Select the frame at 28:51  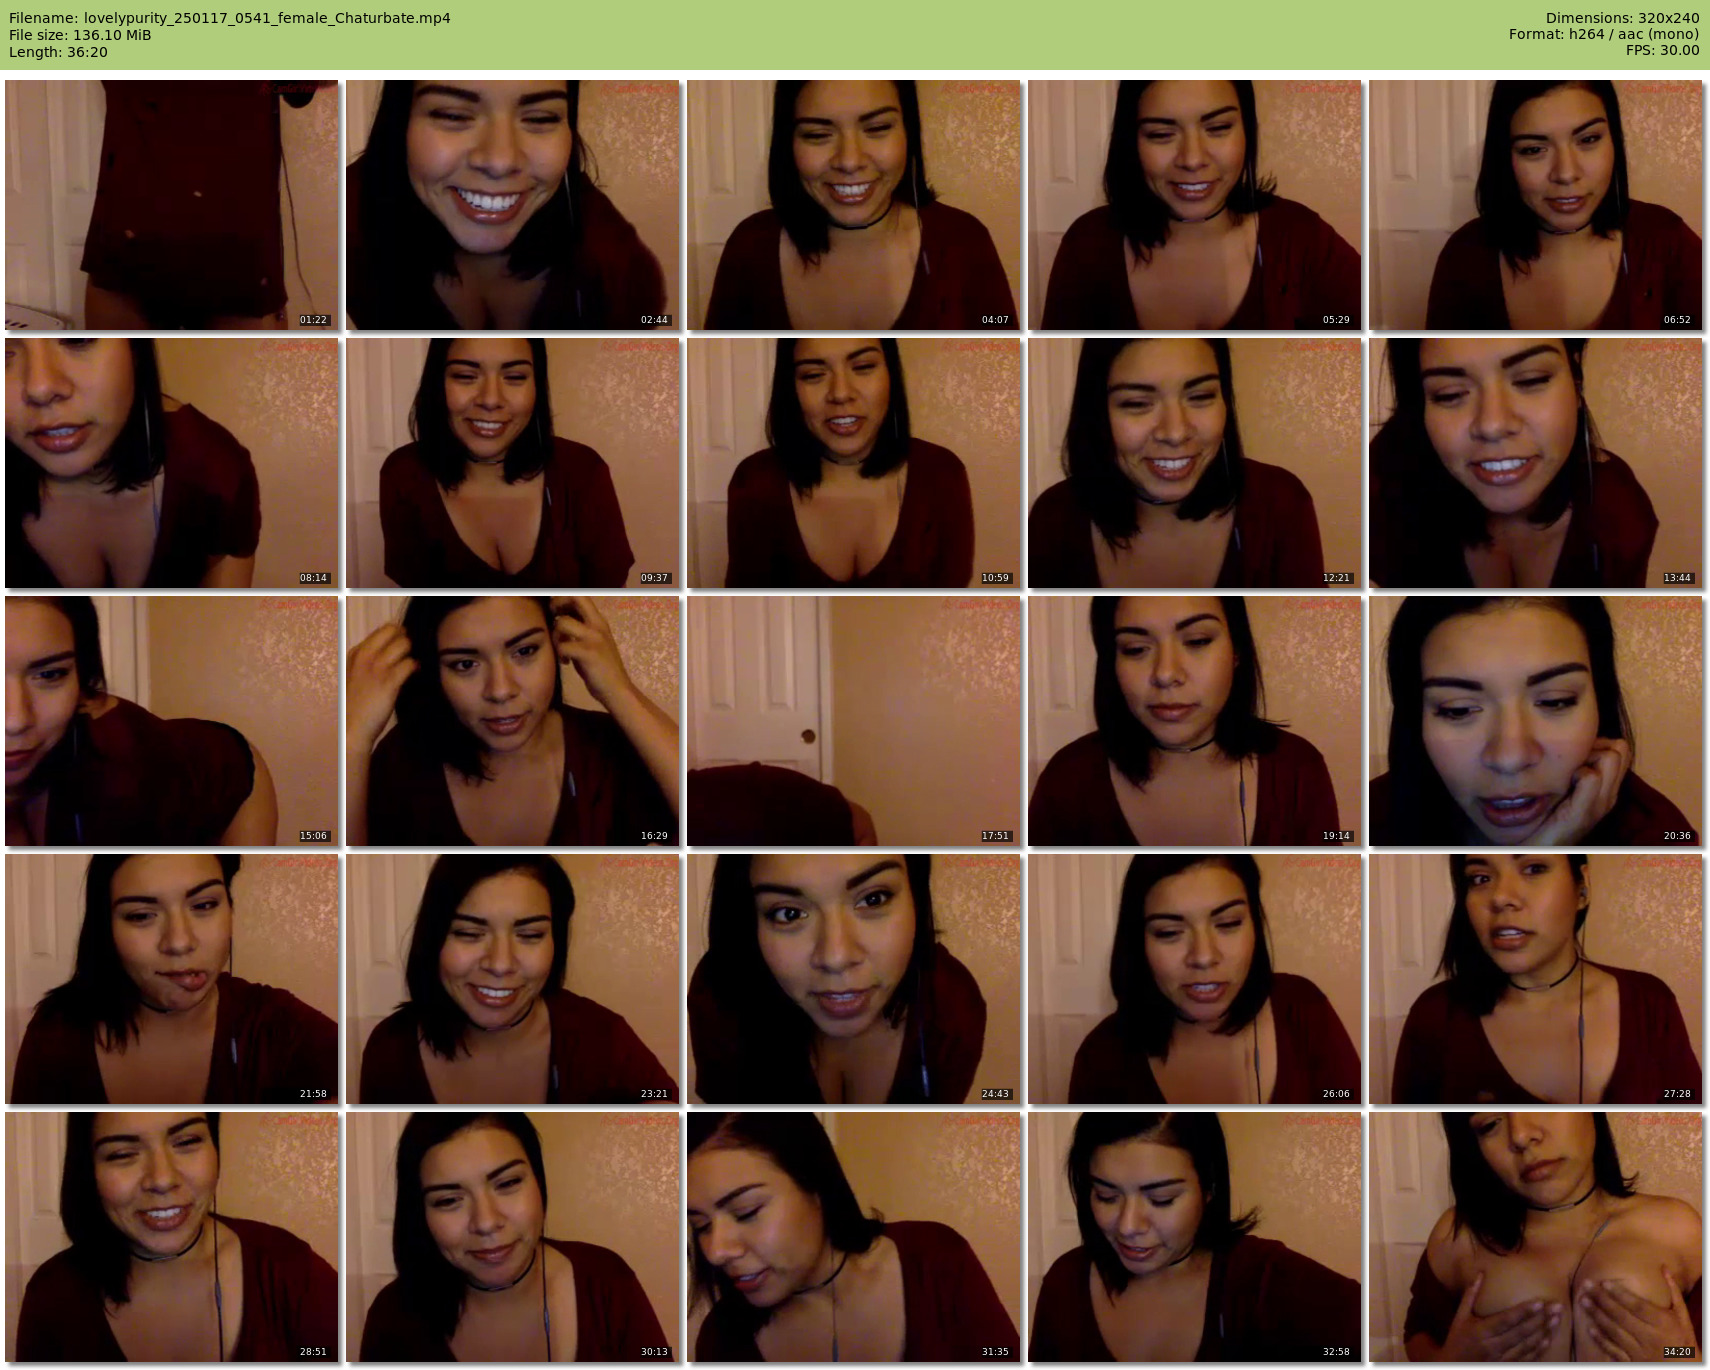(x=171, y=1237)
